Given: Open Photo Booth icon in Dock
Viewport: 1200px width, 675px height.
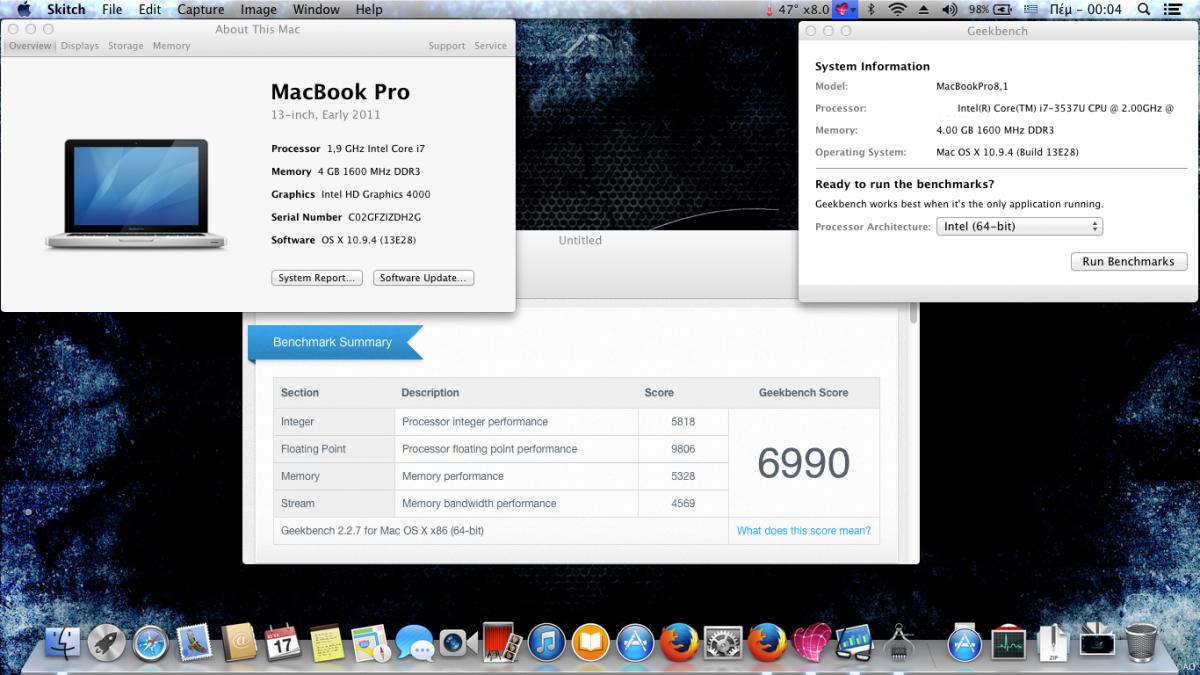Looking at the screenshot, I should (501, 642).
